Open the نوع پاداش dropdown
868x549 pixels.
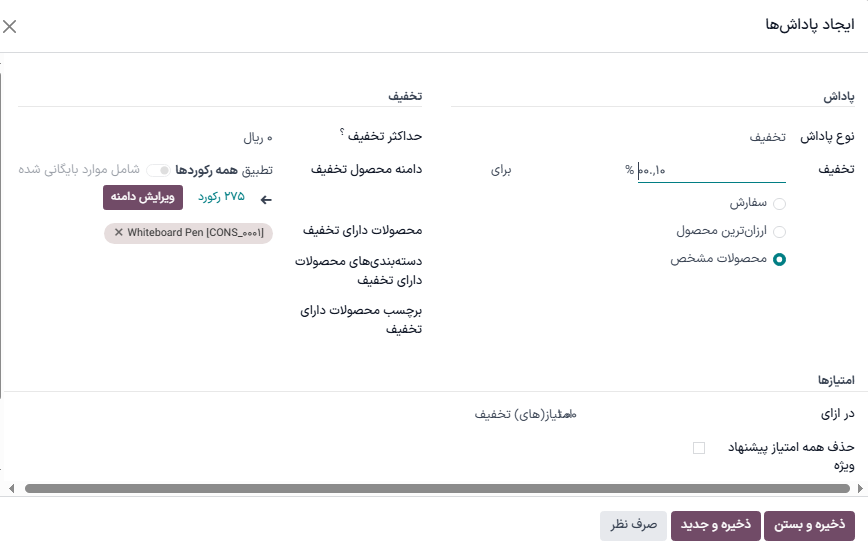coord(710,137)
